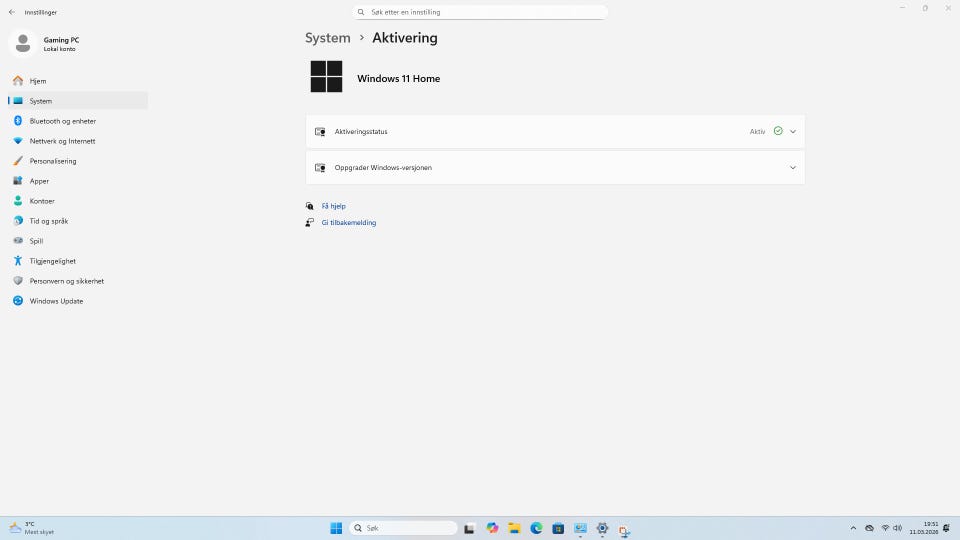Image resolution: width=960 pixels, height=540 pixels.
Task: Click the Gi tilbakemelding link
Action: click(x=349, y=223)
